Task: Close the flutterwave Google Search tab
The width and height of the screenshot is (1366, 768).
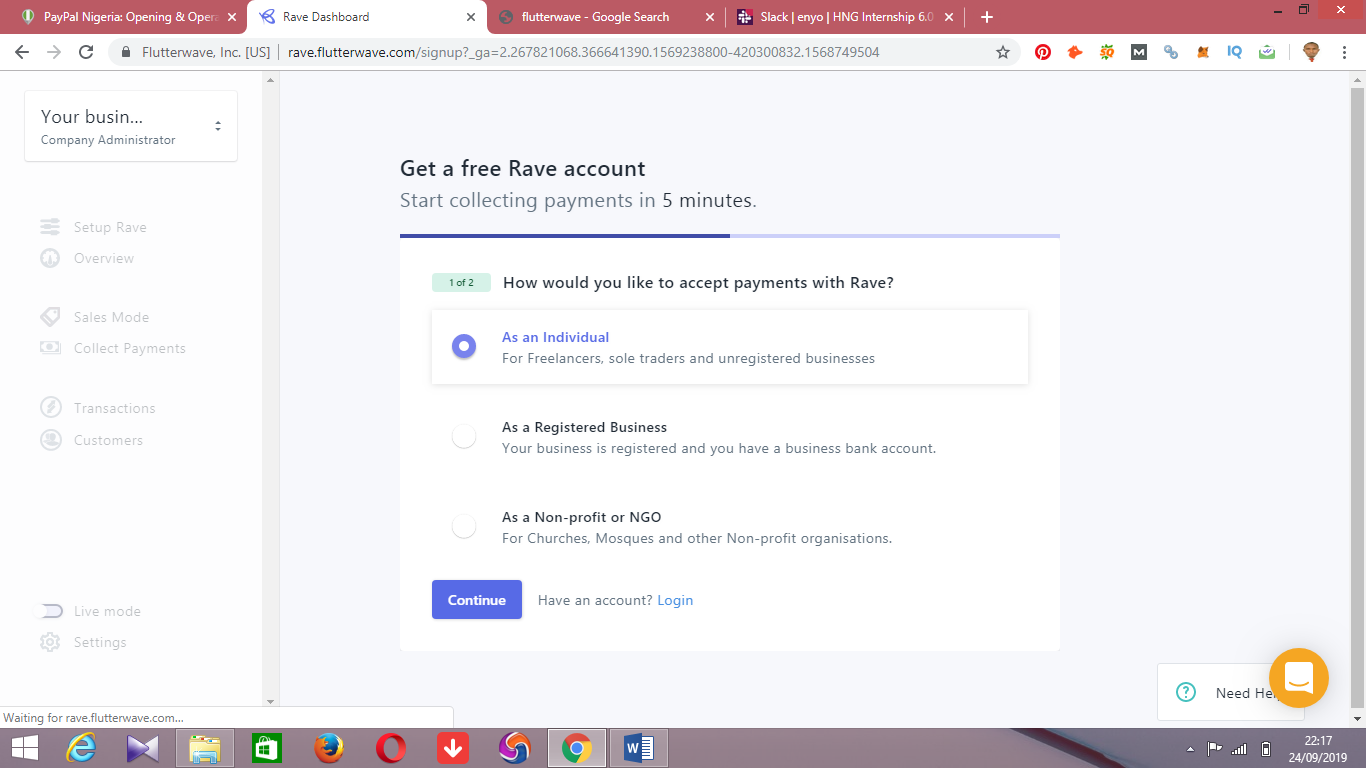Action: pyautogui.click(x=710, y=17)
